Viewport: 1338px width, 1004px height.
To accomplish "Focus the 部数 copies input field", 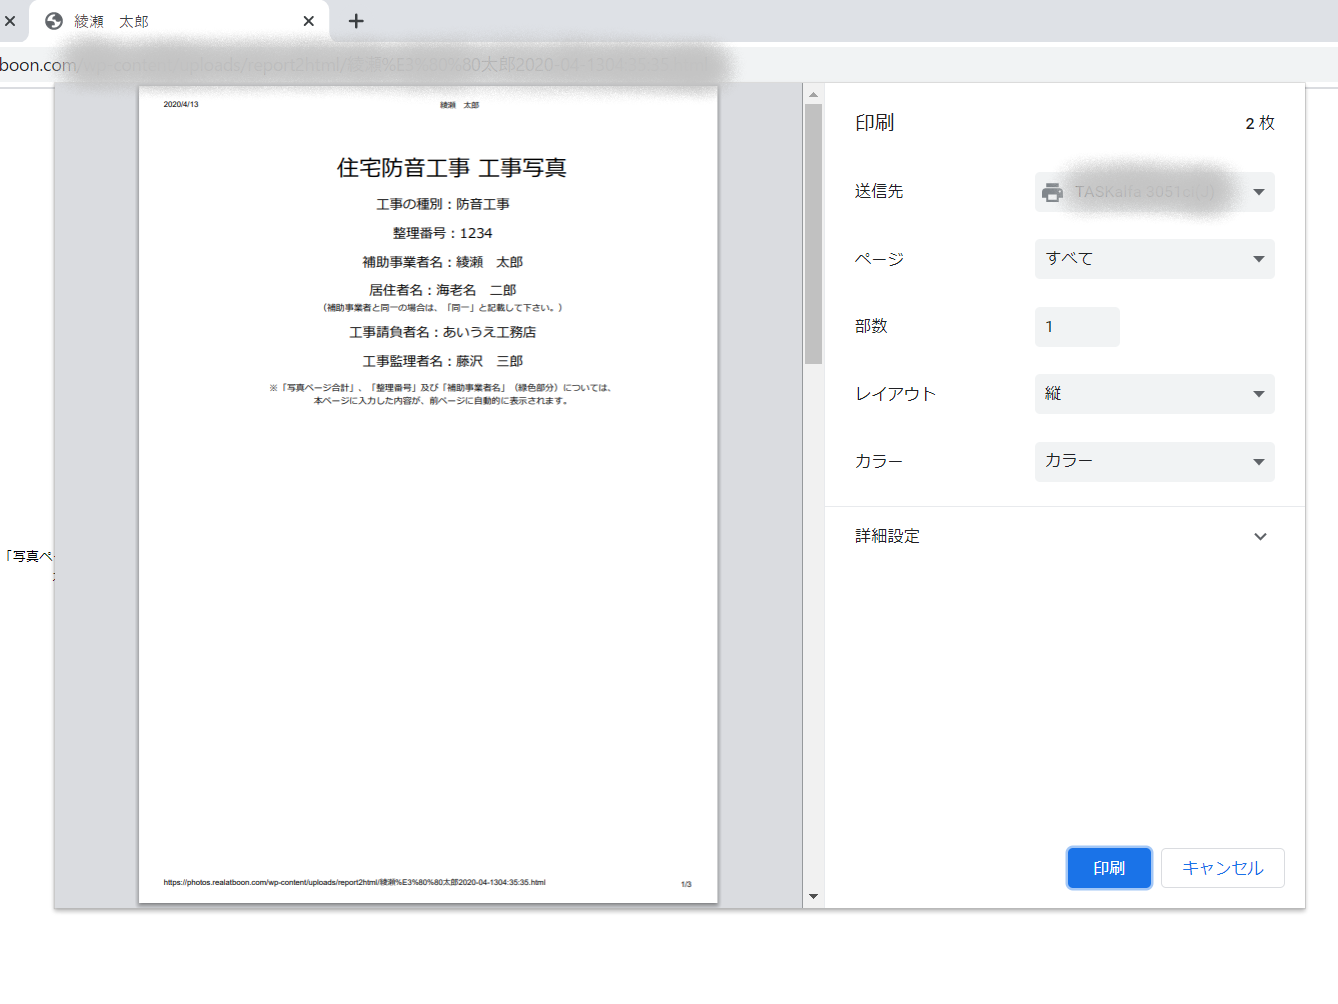I will click(1077, 327).
